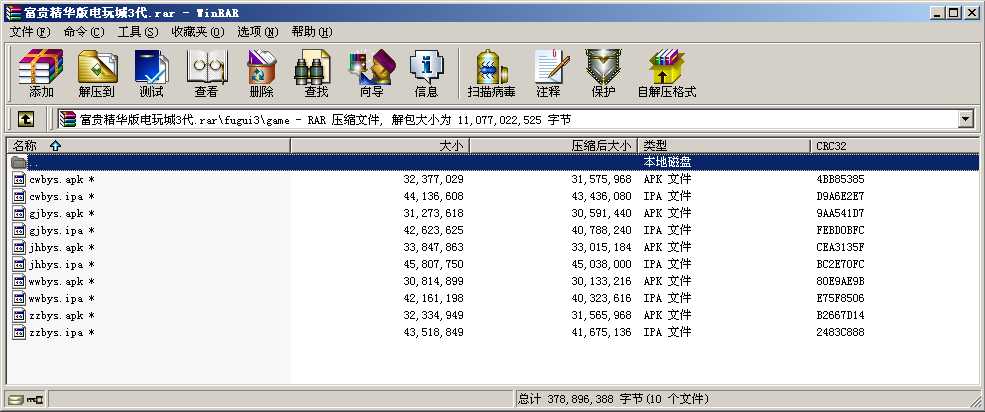Open the 工具(S) menu
This screenshot has height=412, width=985.
(138, 31)
